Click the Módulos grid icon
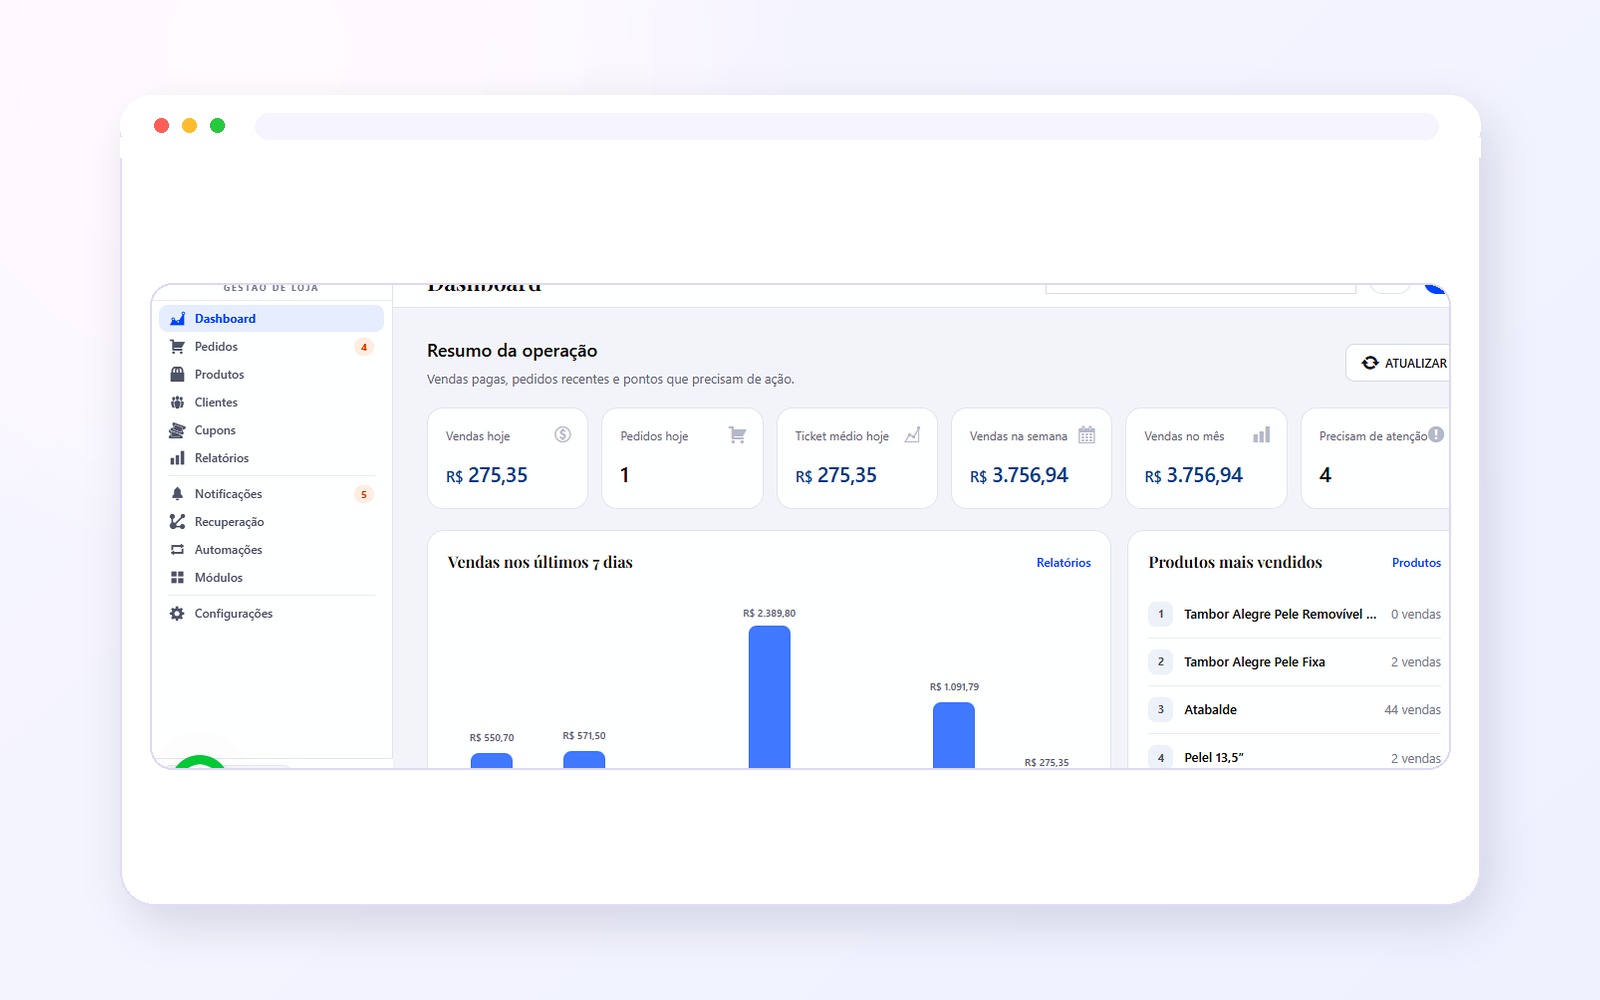 click(x=177, y=578)
